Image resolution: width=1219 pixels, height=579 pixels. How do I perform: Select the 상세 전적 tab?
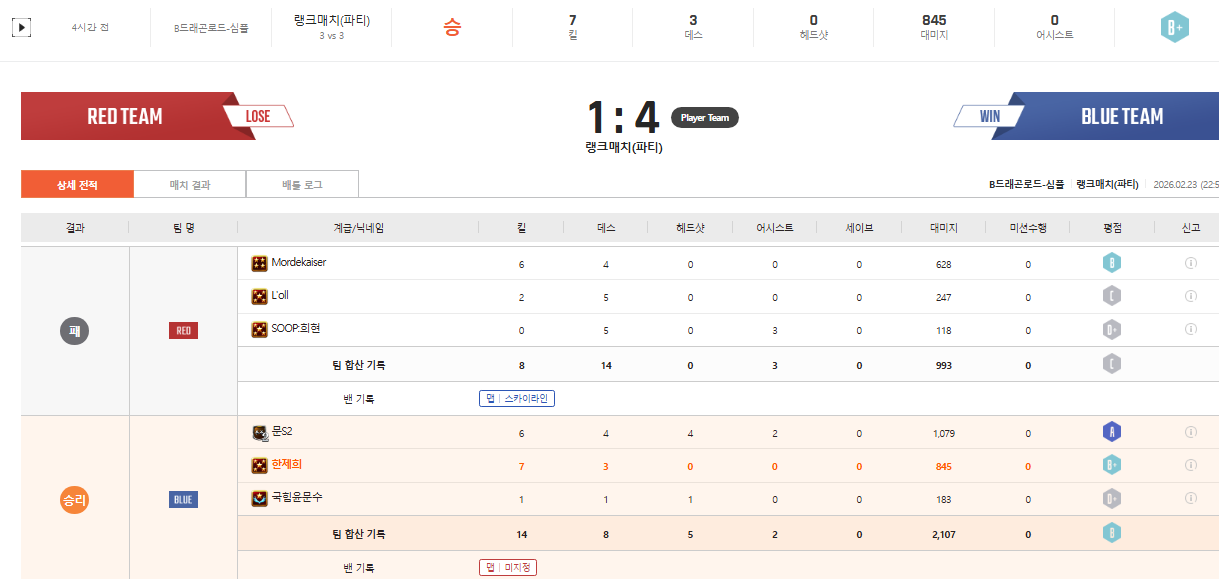point(77,184)
